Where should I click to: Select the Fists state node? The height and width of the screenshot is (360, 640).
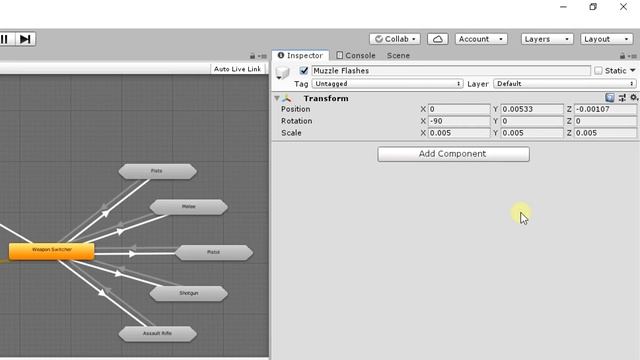tap(157, 171)
